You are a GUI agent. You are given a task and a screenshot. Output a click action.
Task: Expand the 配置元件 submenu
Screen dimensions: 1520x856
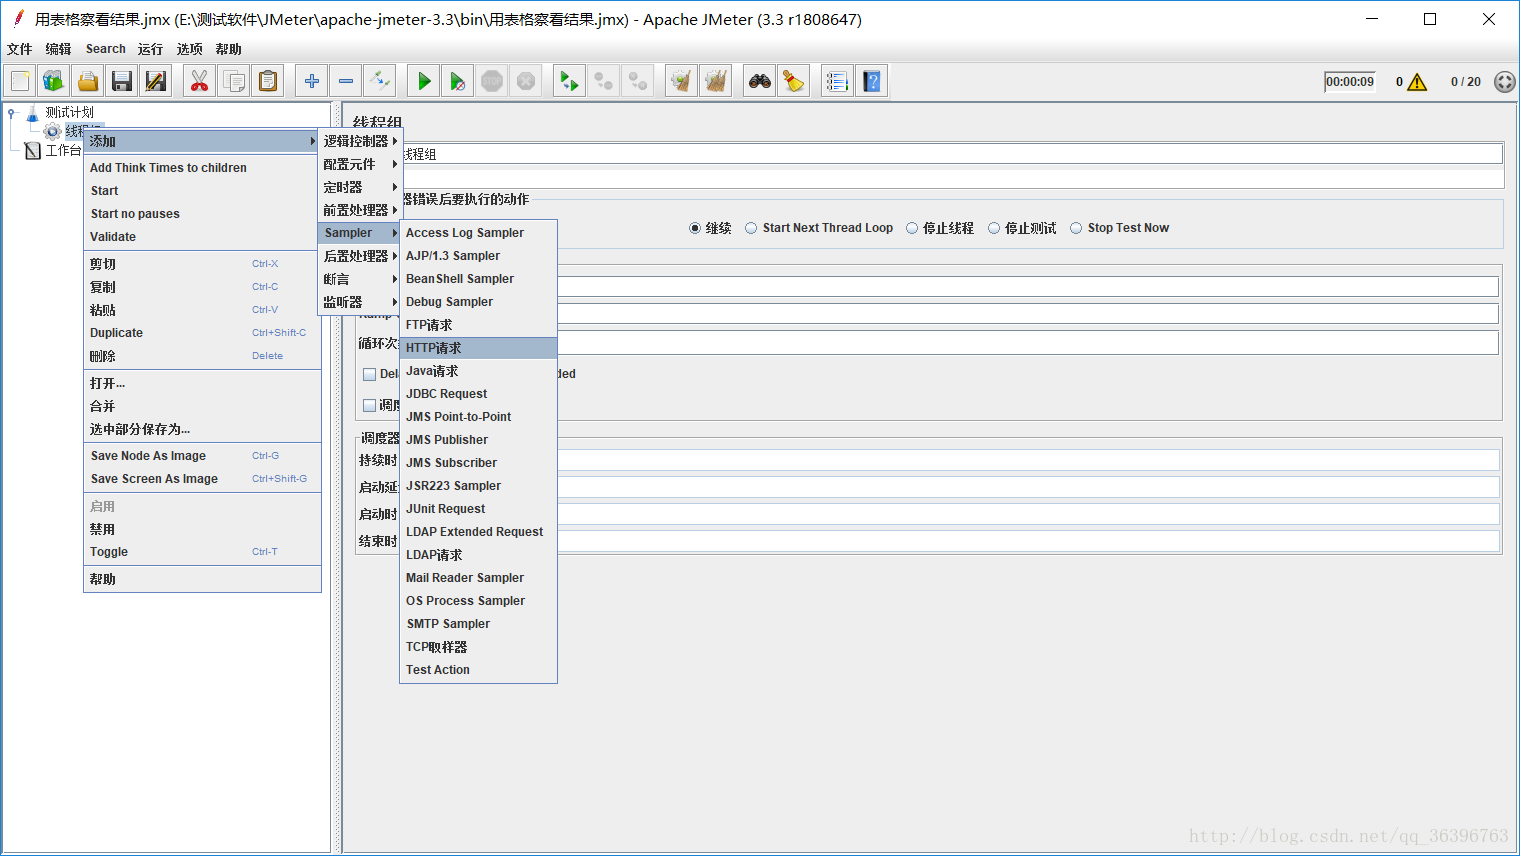[x=360, y=164]
